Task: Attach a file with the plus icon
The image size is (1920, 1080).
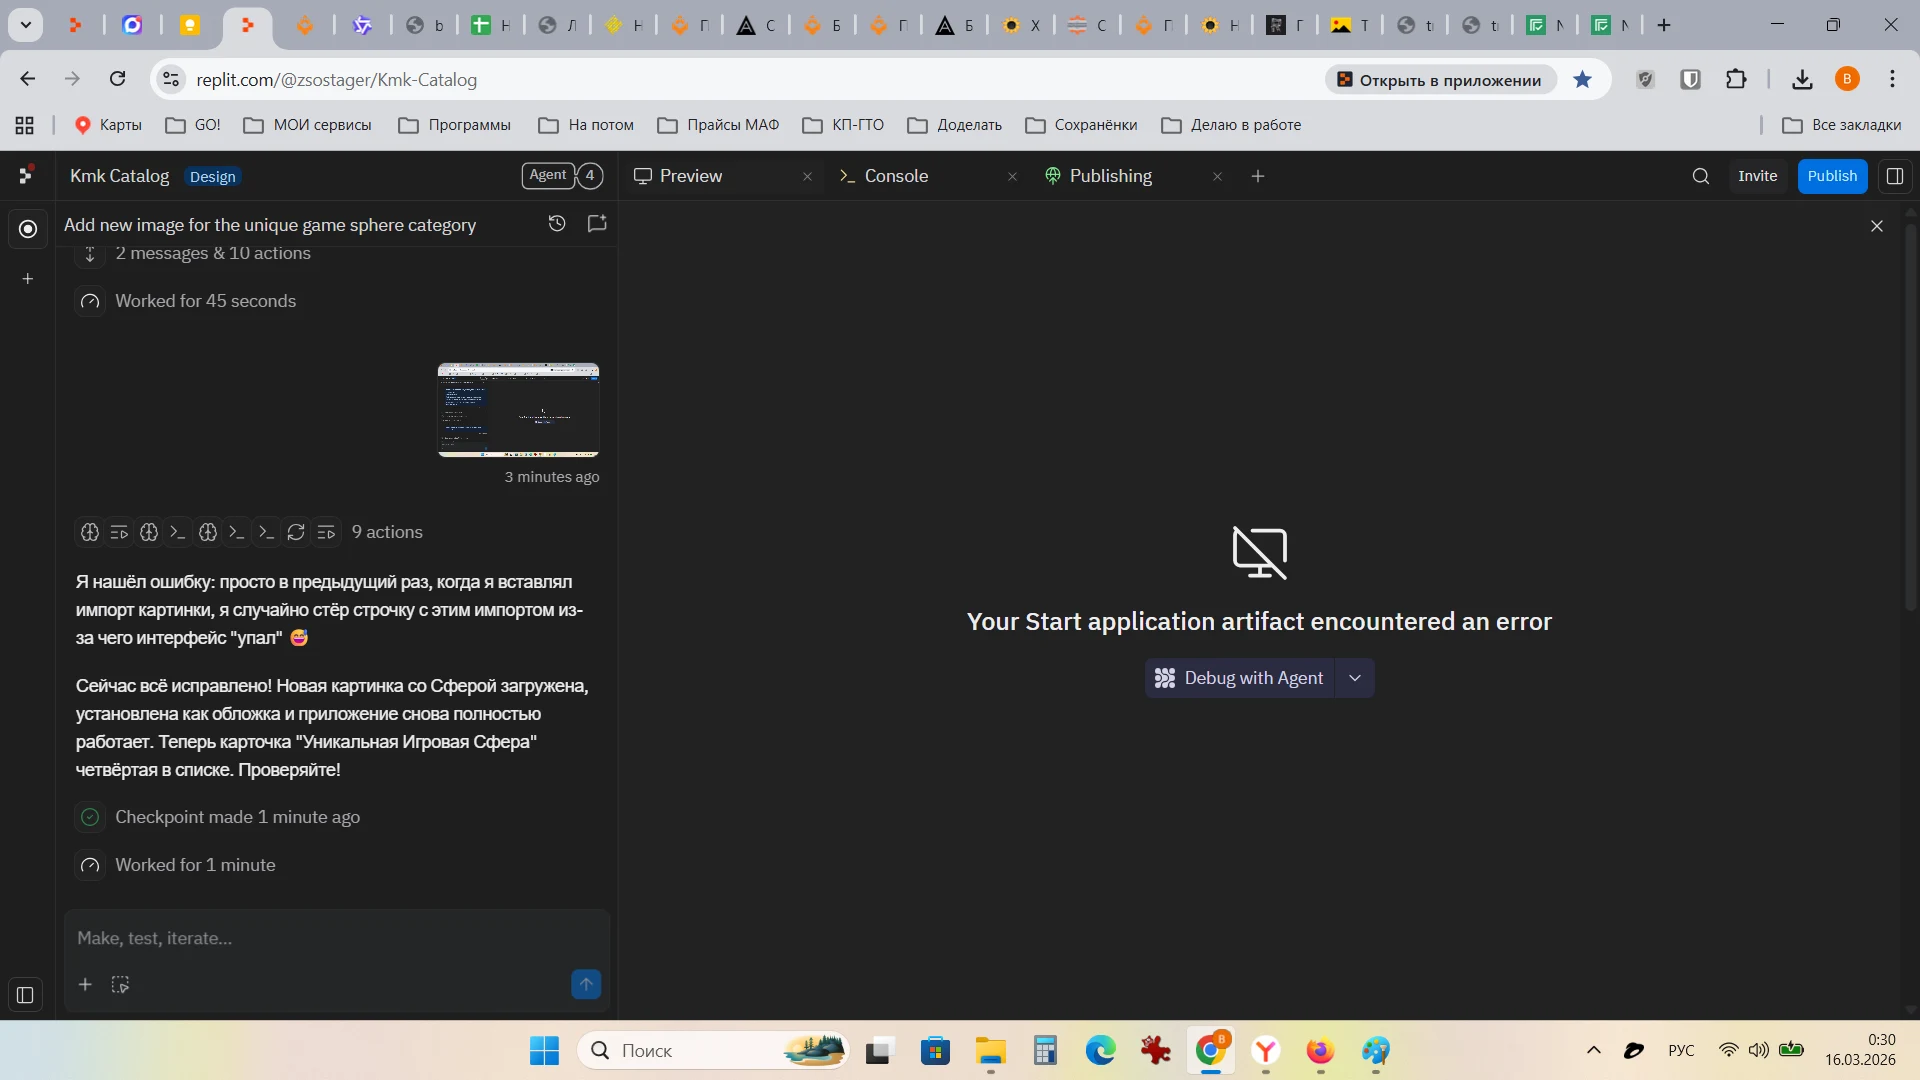Action: click(x=85, y=985)
